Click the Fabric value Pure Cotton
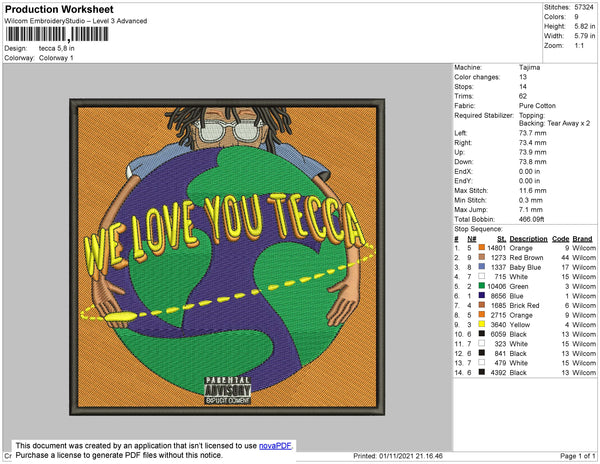The width and height of the screenshot is (600, 464). click(x=537, y=106)
